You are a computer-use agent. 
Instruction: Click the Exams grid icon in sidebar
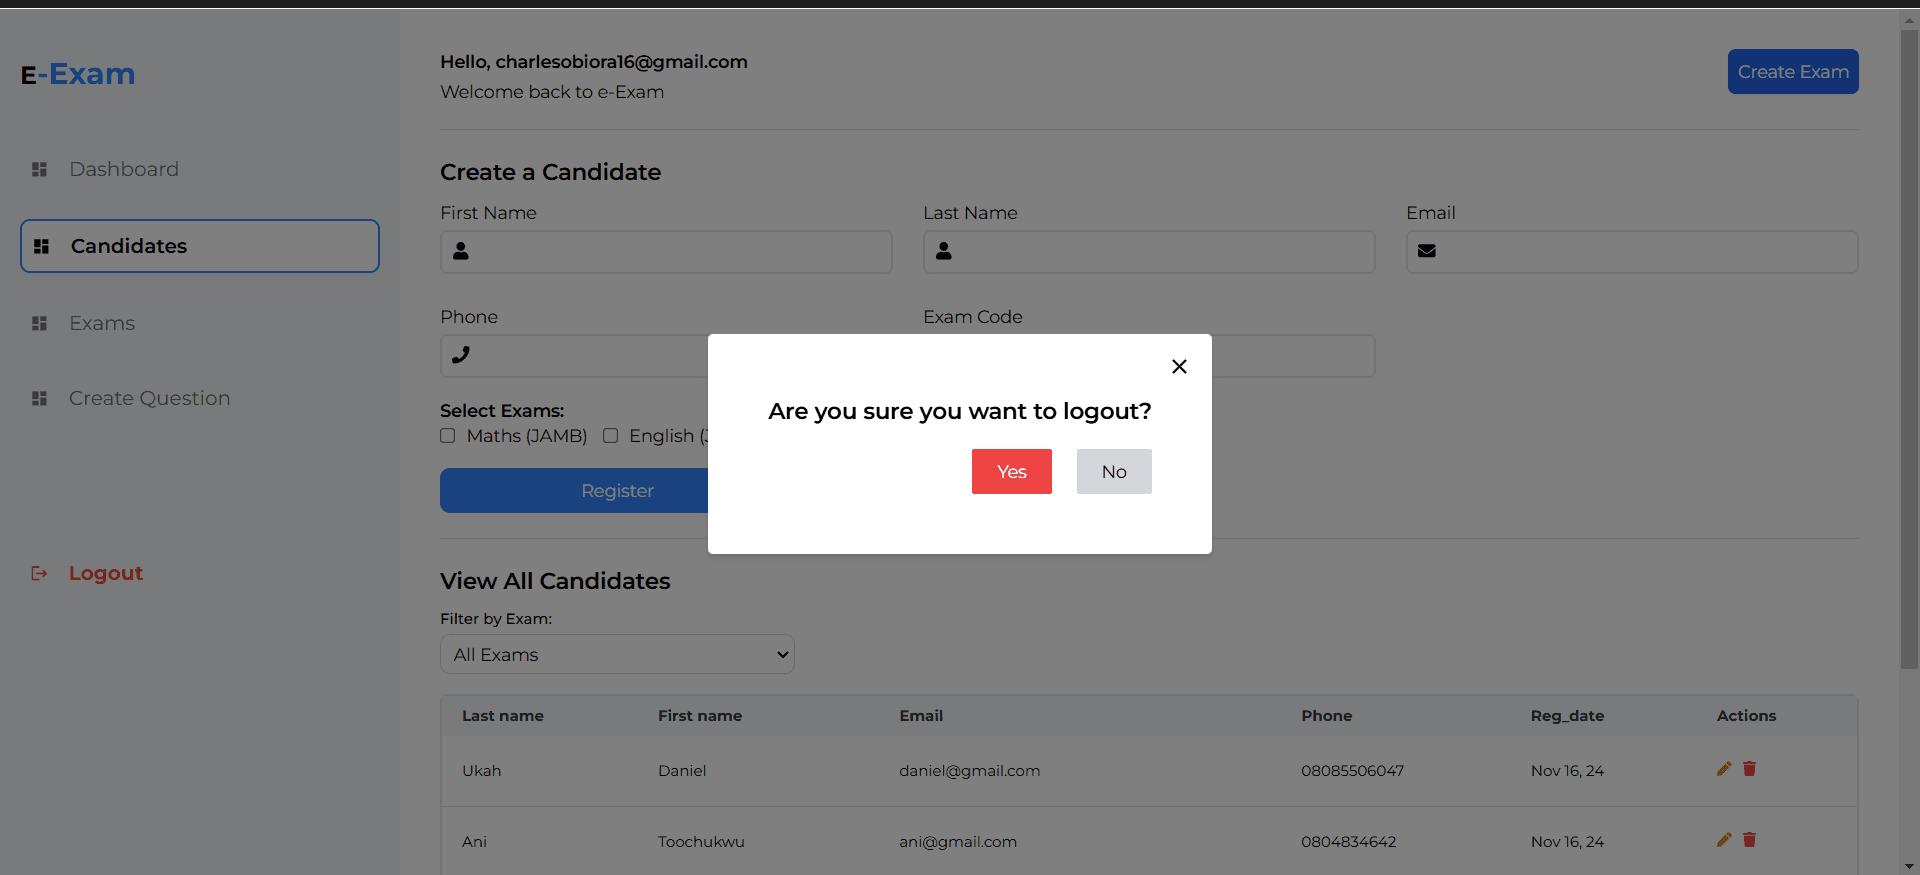(39, 323)
